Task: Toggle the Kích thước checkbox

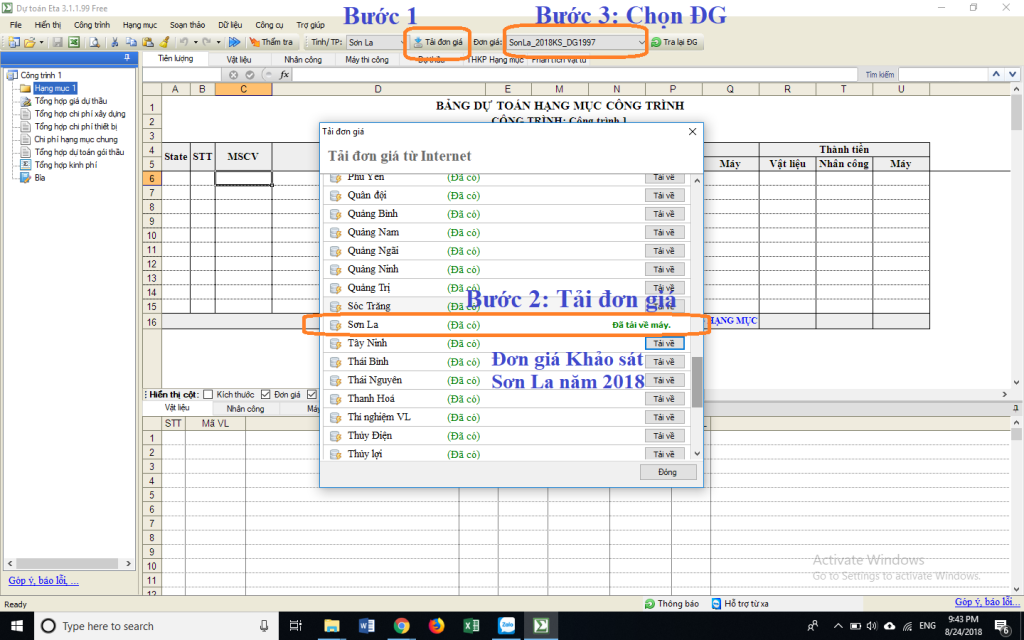Action: pyautogui.click(x=209, y=394)
